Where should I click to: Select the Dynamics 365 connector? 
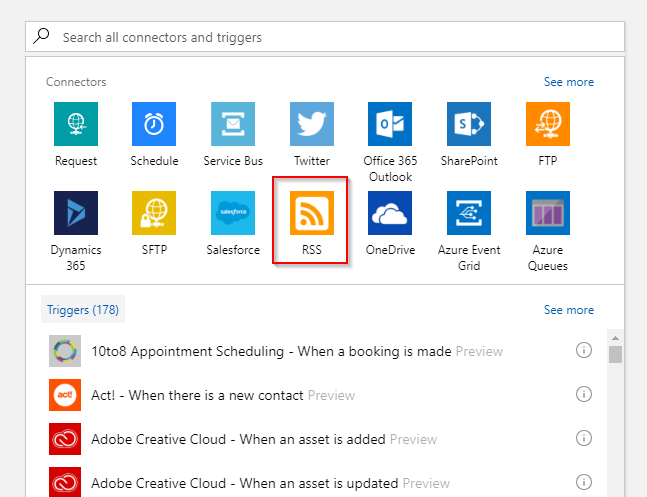[x=76, y=213]
